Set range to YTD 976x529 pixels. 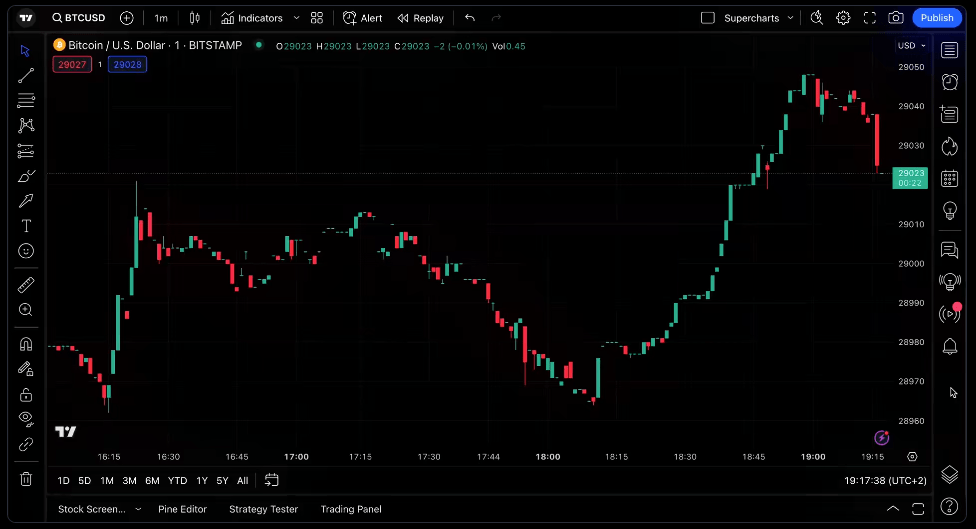[177, 480]
